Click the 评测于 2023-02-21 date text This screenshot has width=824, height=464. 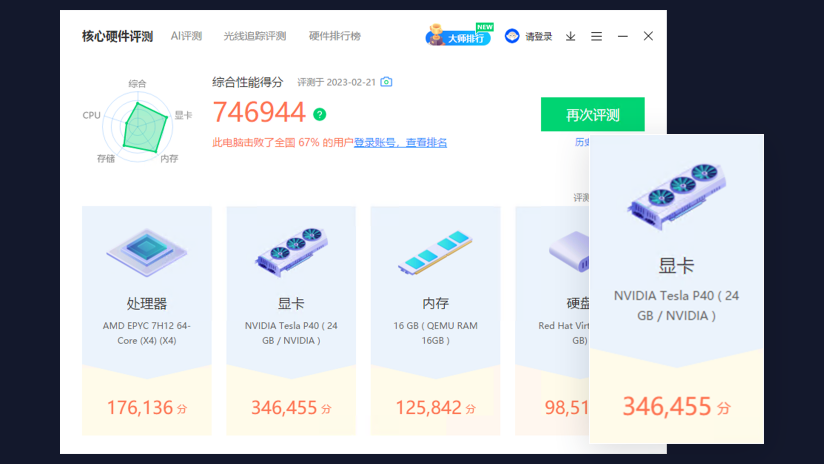coord(337,82)
